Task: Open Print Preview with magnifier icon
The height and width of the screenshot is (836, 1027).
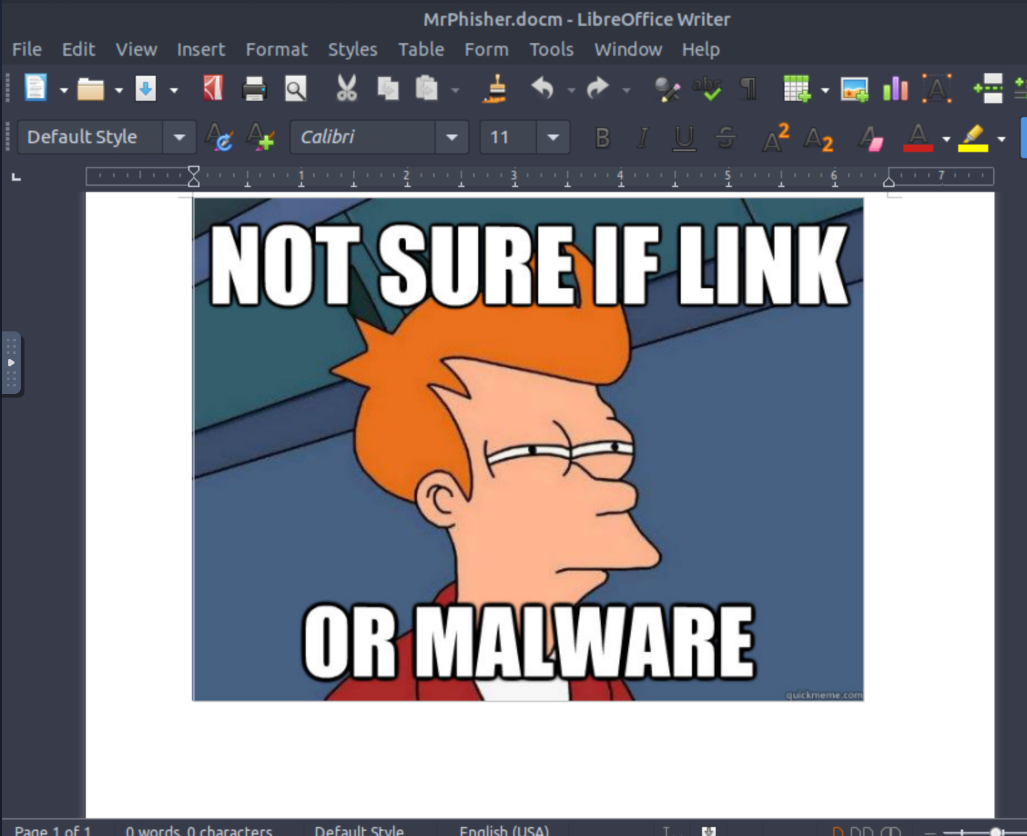Action: (295, 89)
